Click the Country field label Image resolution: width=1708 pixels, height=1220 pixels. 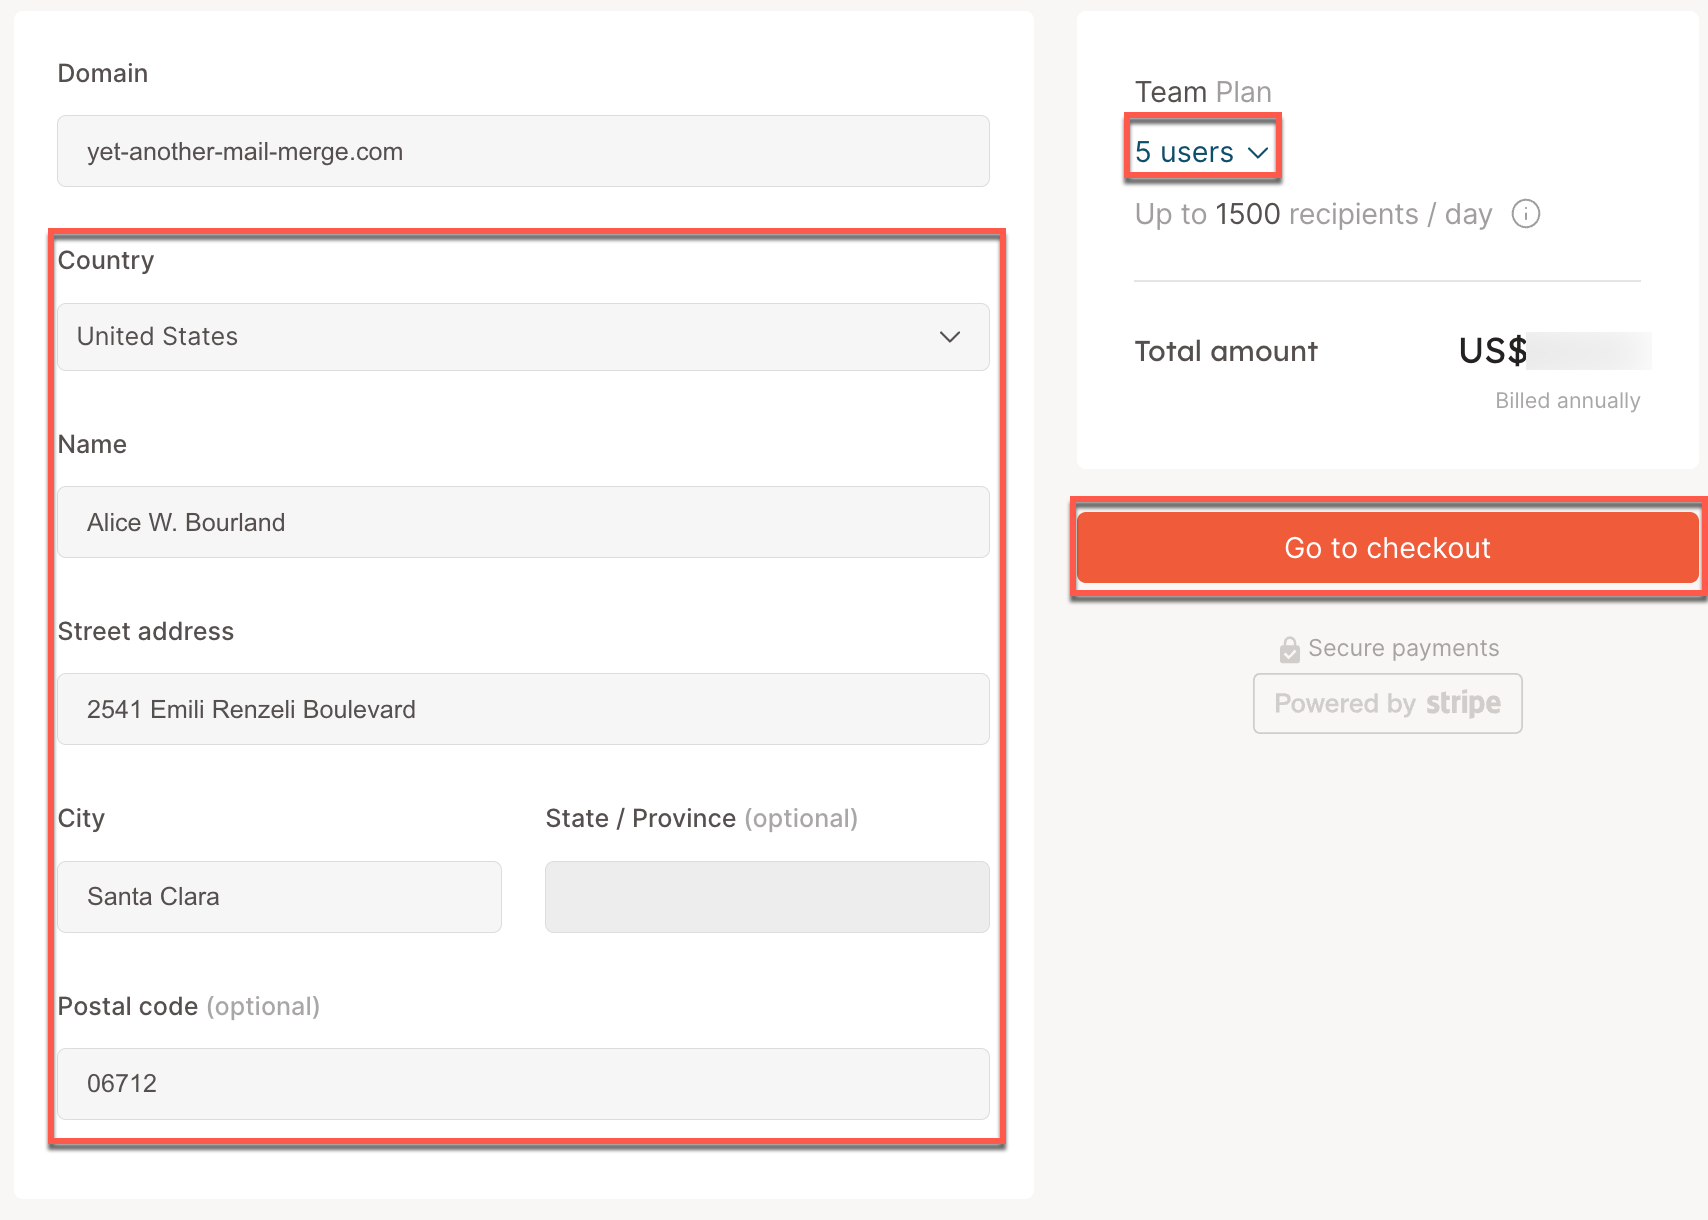(106, 261)
